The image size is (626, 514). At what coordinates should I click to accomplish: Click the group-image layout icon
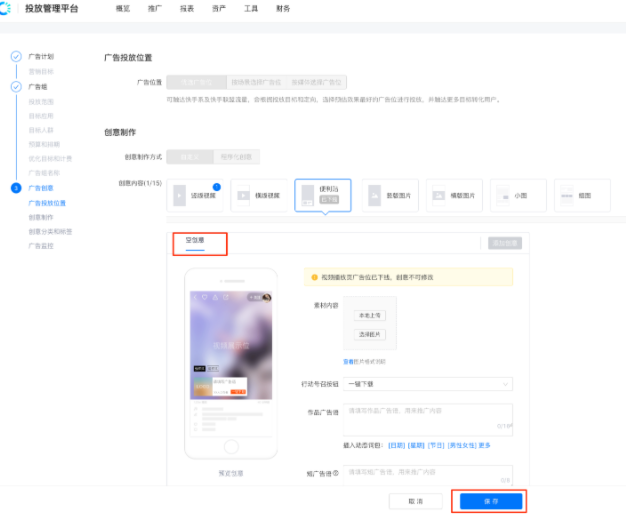point(567,196)
